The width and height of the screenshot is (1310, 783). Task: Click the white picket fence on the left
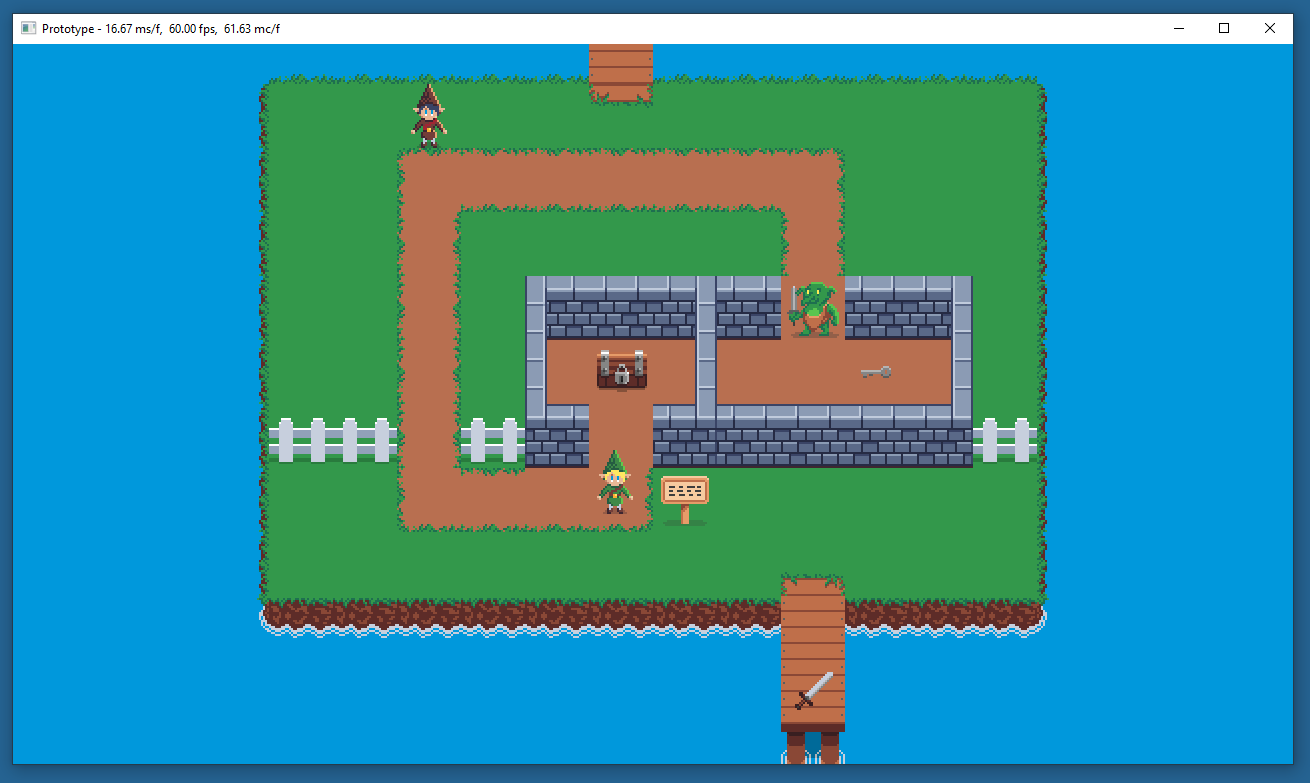click(332, 440)
